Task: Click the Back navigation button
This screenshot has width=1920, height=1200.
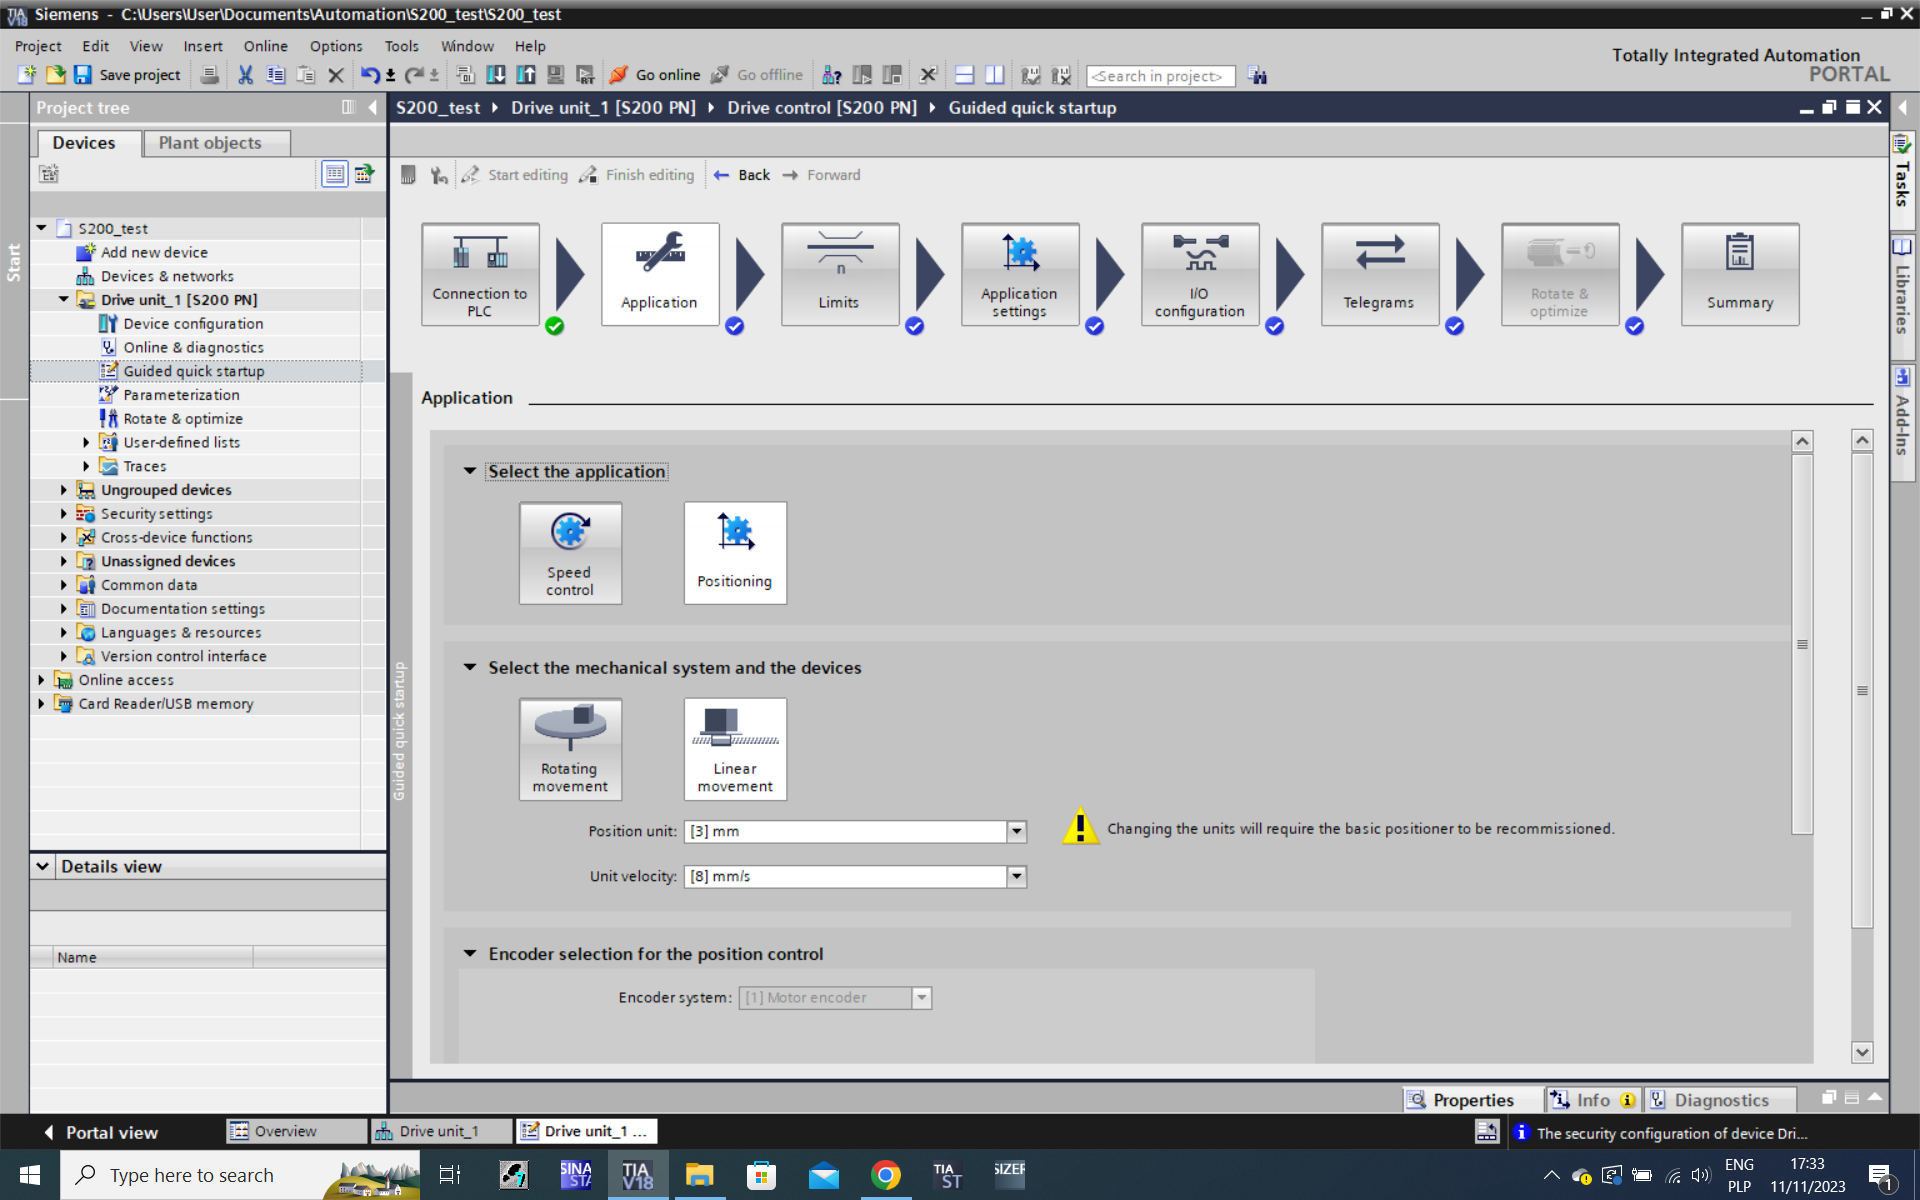Action: click(x=742, y=175)
